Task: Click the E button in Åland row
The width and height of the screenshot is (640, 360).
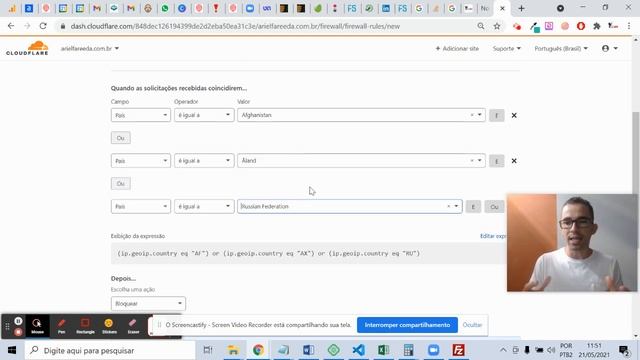Action: pyautogui.click(x=497, y=161)
